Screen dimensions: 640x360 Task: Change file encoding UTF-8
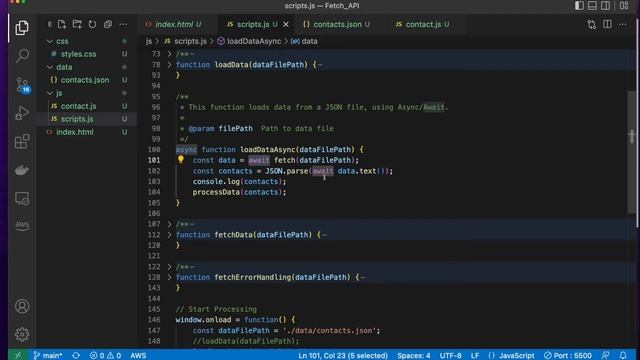(x=451, y=355)
